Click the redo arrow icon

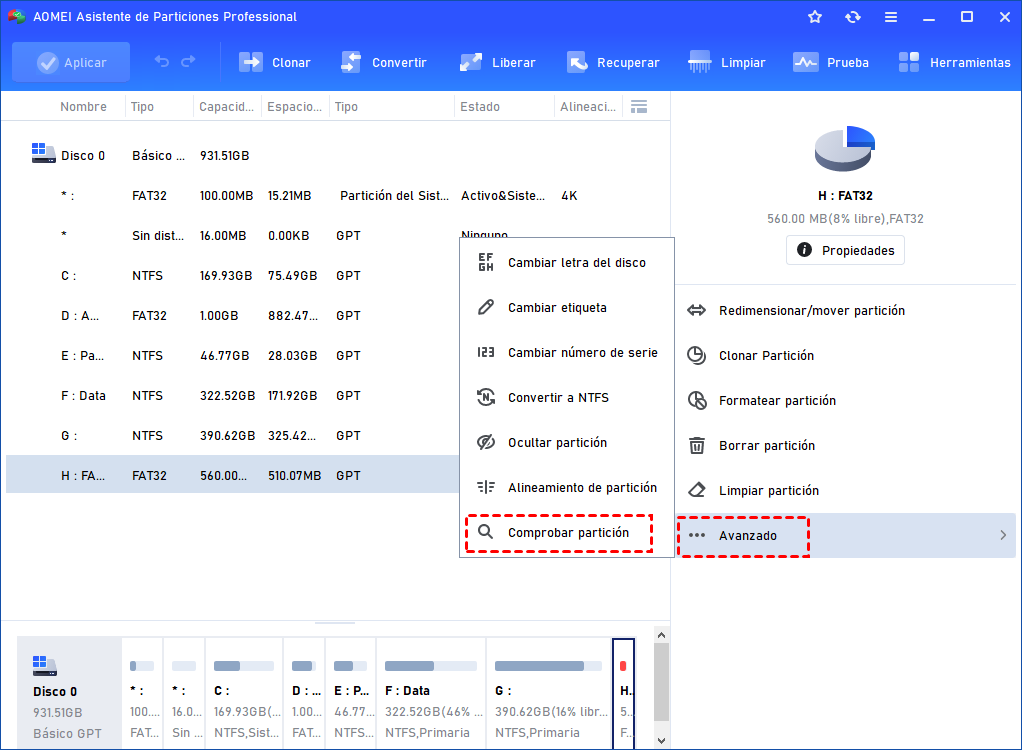tap(188, 62)
